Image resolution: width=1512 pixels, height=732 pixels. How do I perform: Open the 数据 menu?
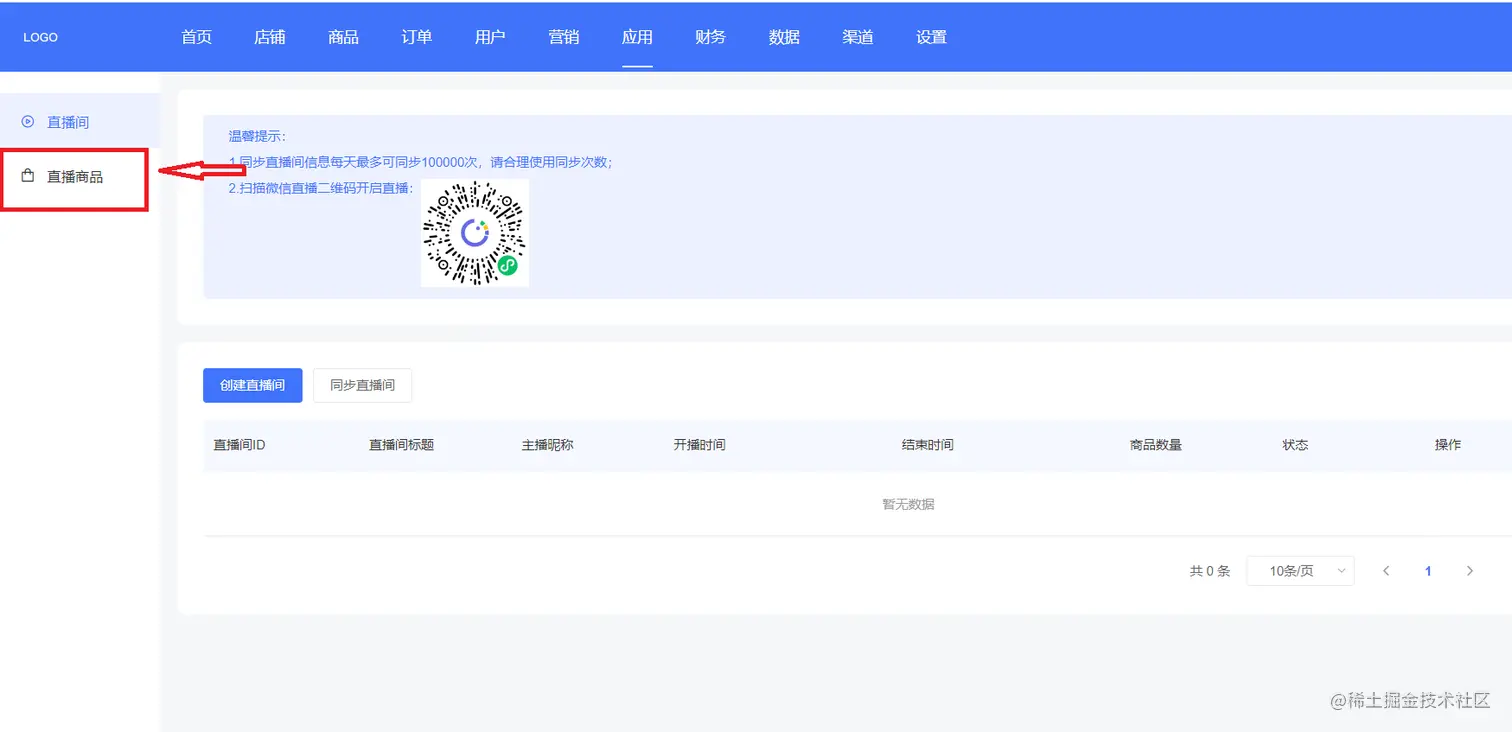(784, 37)
